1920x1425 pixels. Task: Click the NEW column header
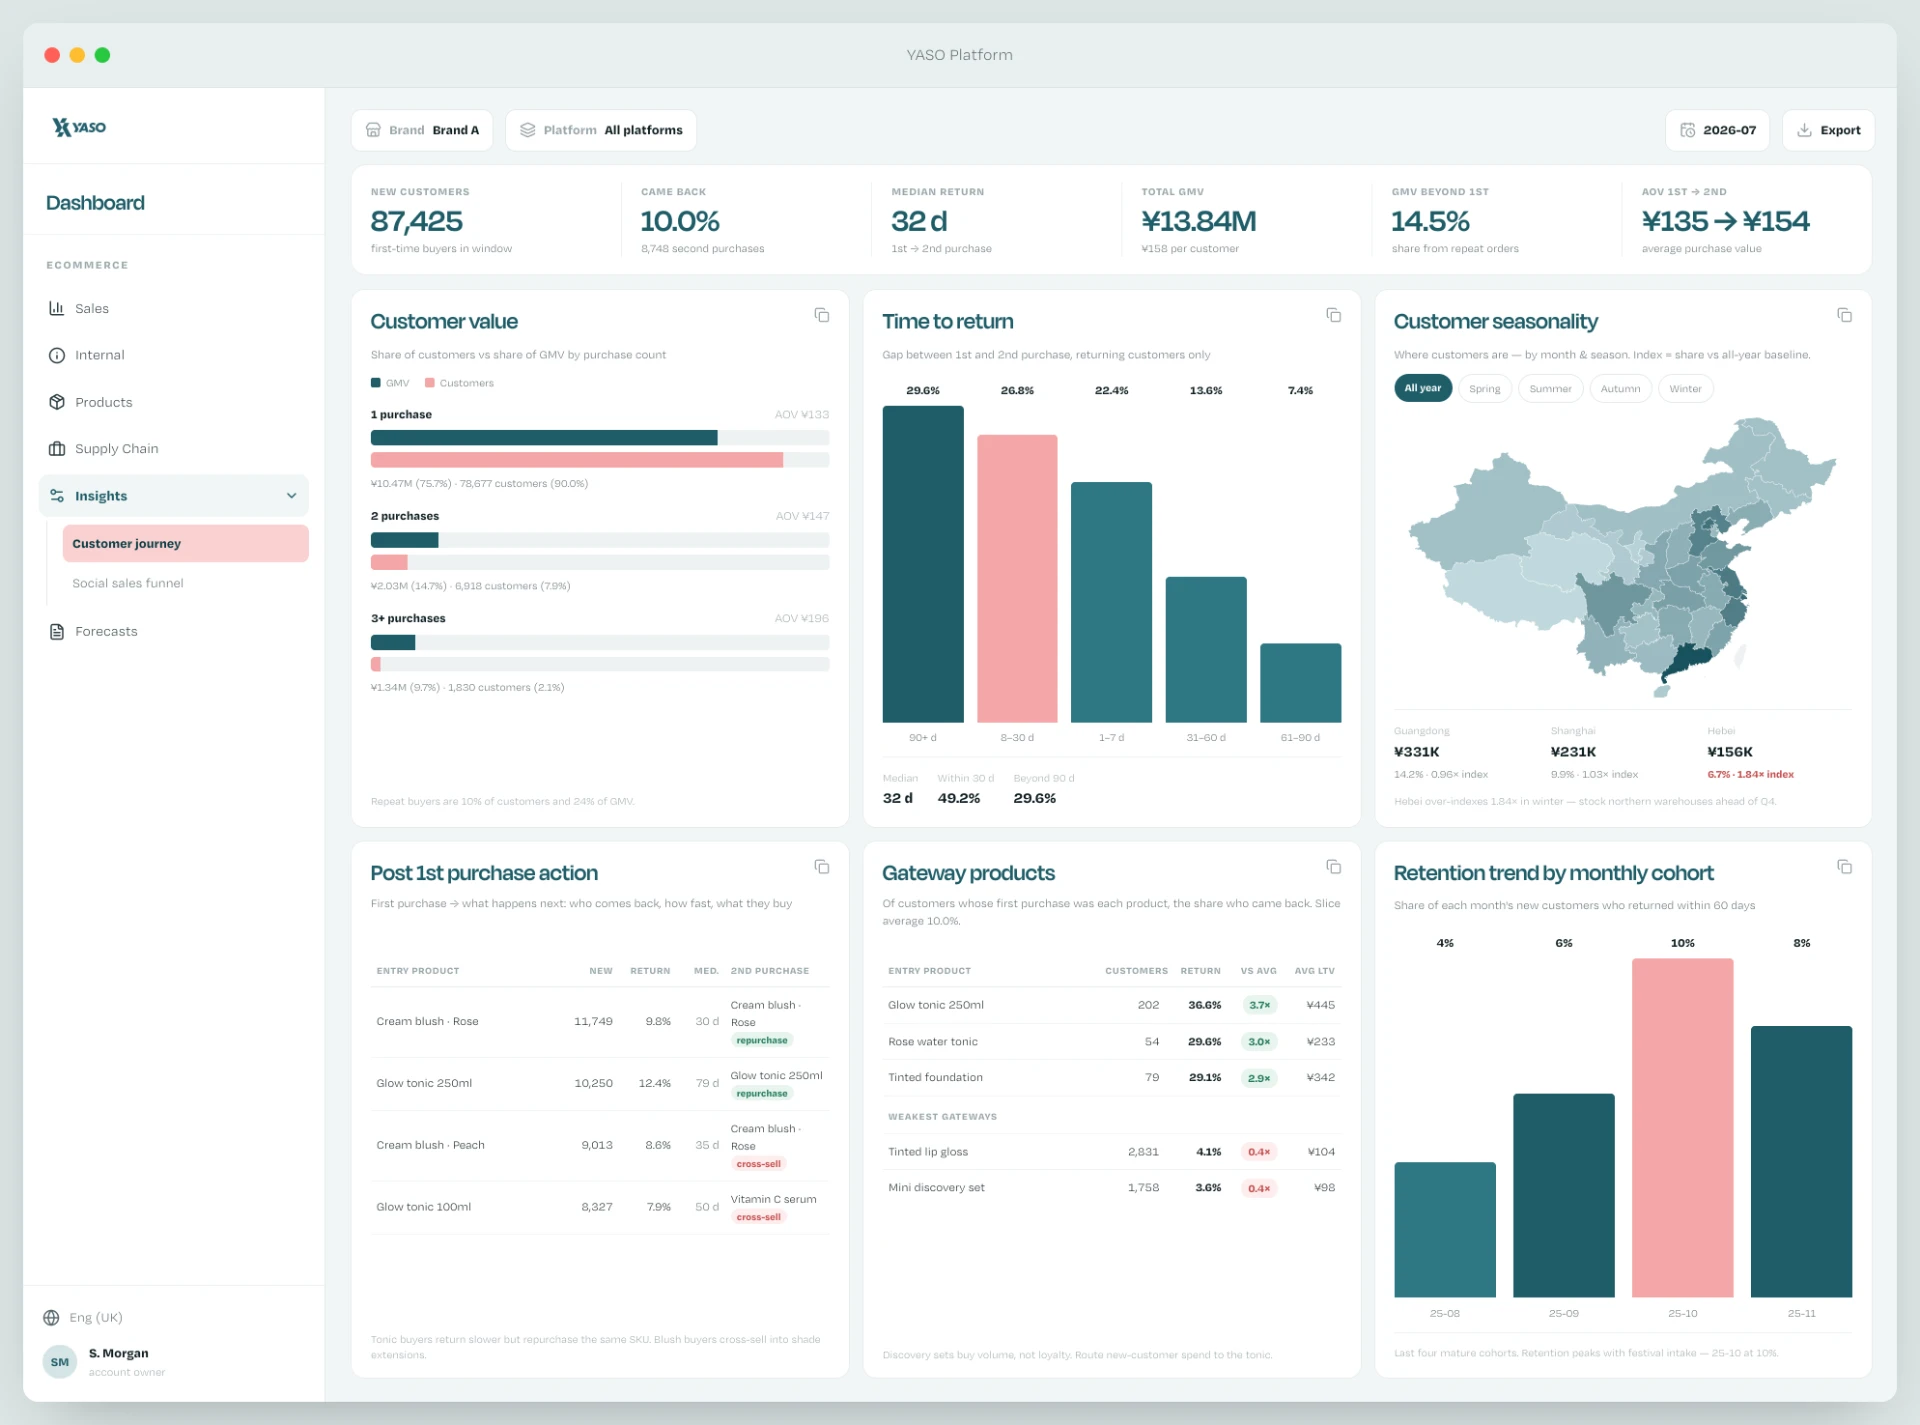601,971
